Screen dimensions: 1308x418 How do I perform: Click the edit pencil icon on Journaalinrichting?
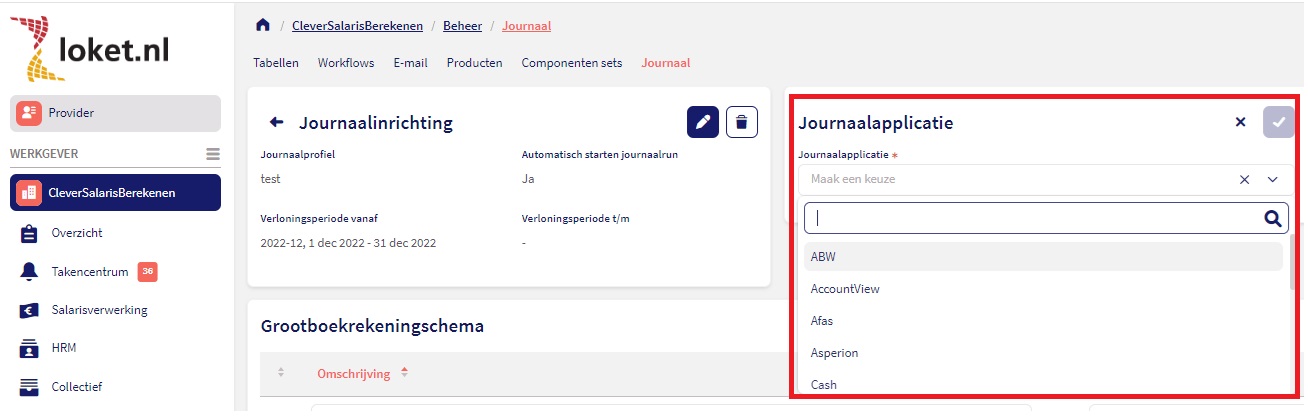703,122
